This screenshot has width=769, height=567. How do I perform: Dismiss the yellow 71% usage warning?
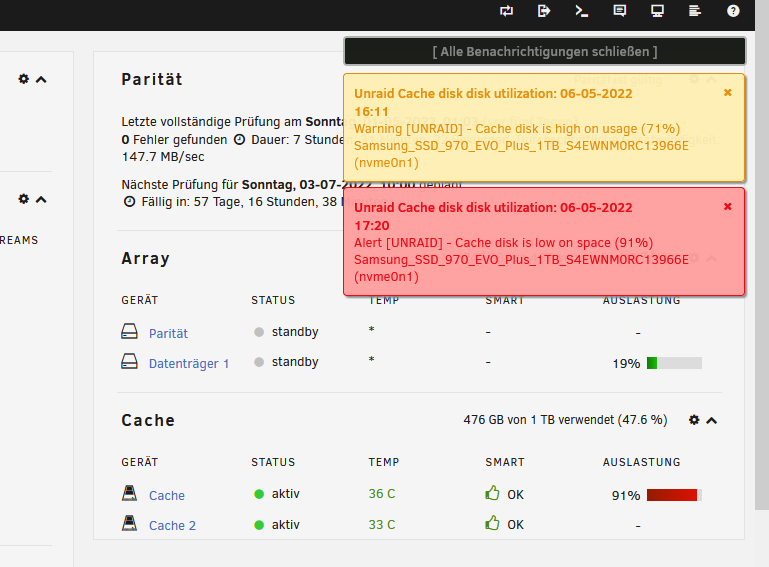728,93
